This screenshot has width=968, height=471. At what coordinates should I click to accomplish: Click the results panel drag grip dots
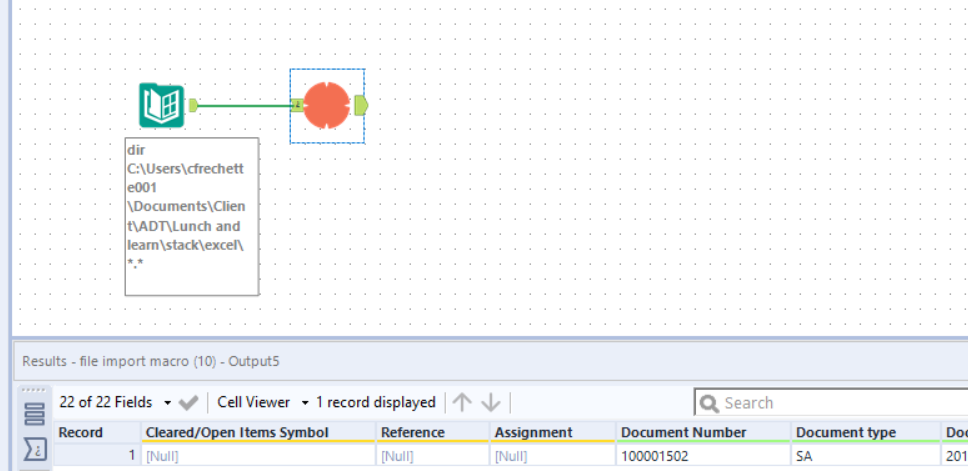pyautogui.click(x=33, y=390)
